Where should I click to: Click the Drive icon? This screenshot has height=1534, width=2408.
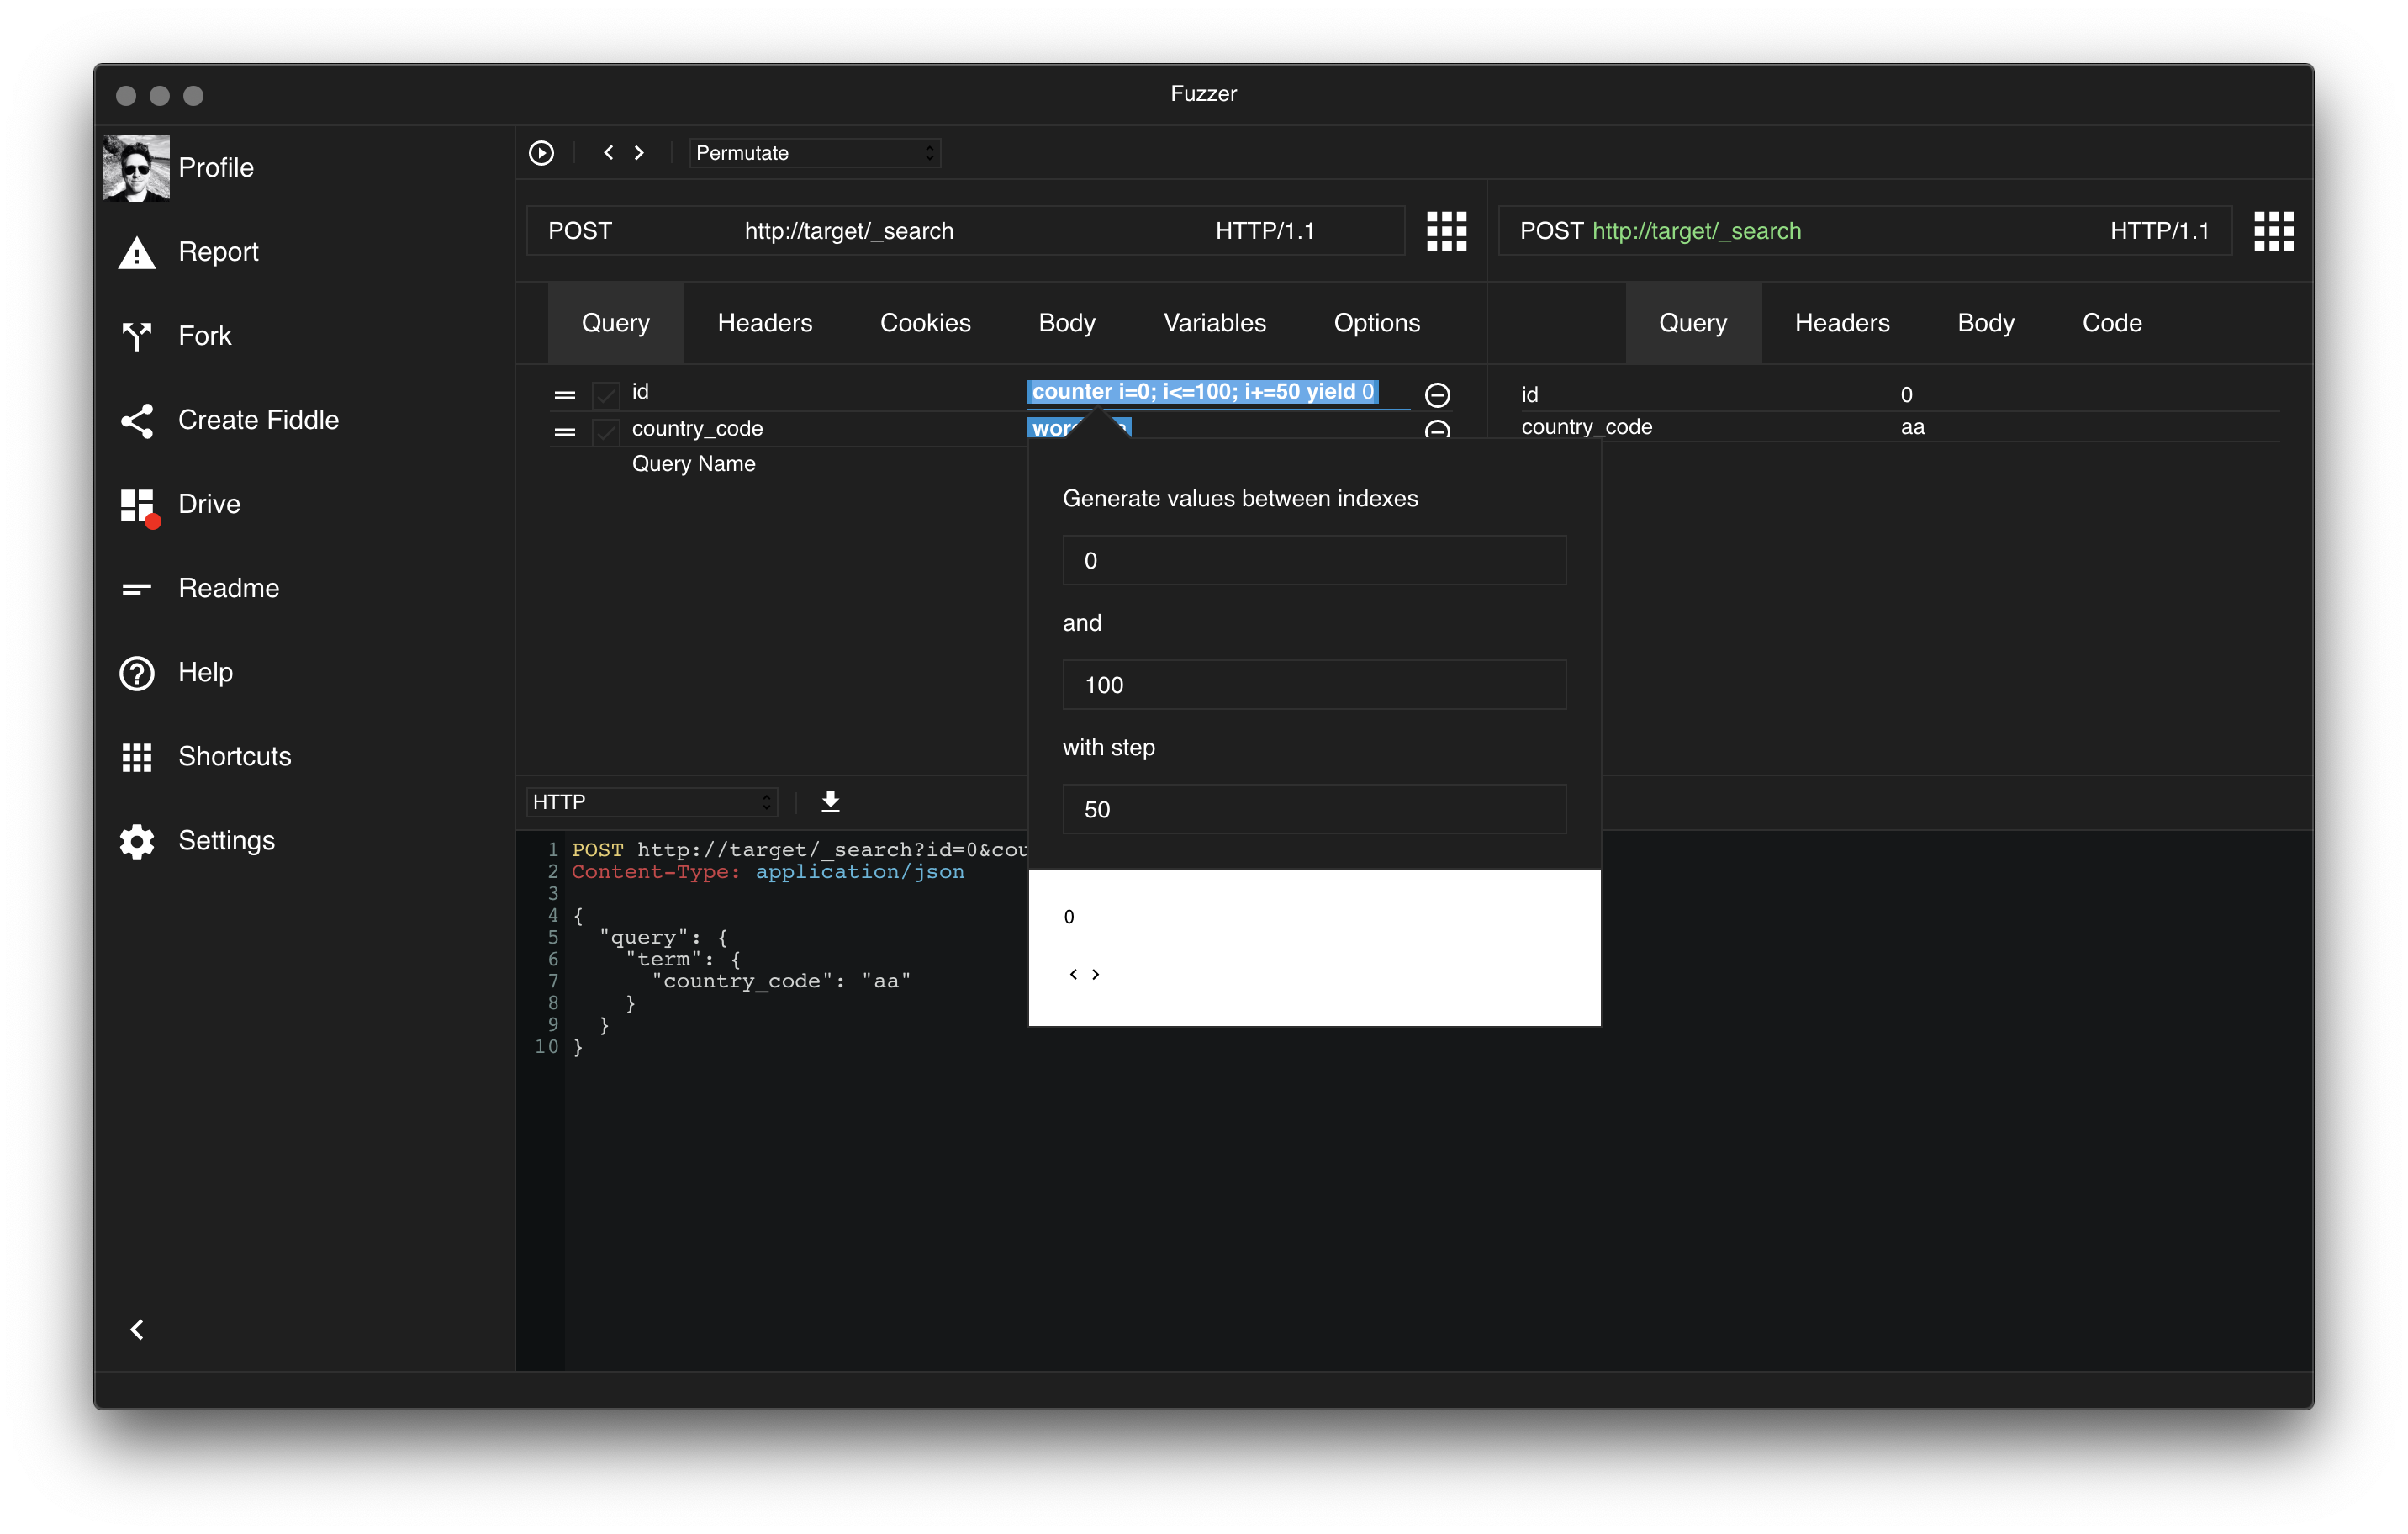tap(137, 505)
